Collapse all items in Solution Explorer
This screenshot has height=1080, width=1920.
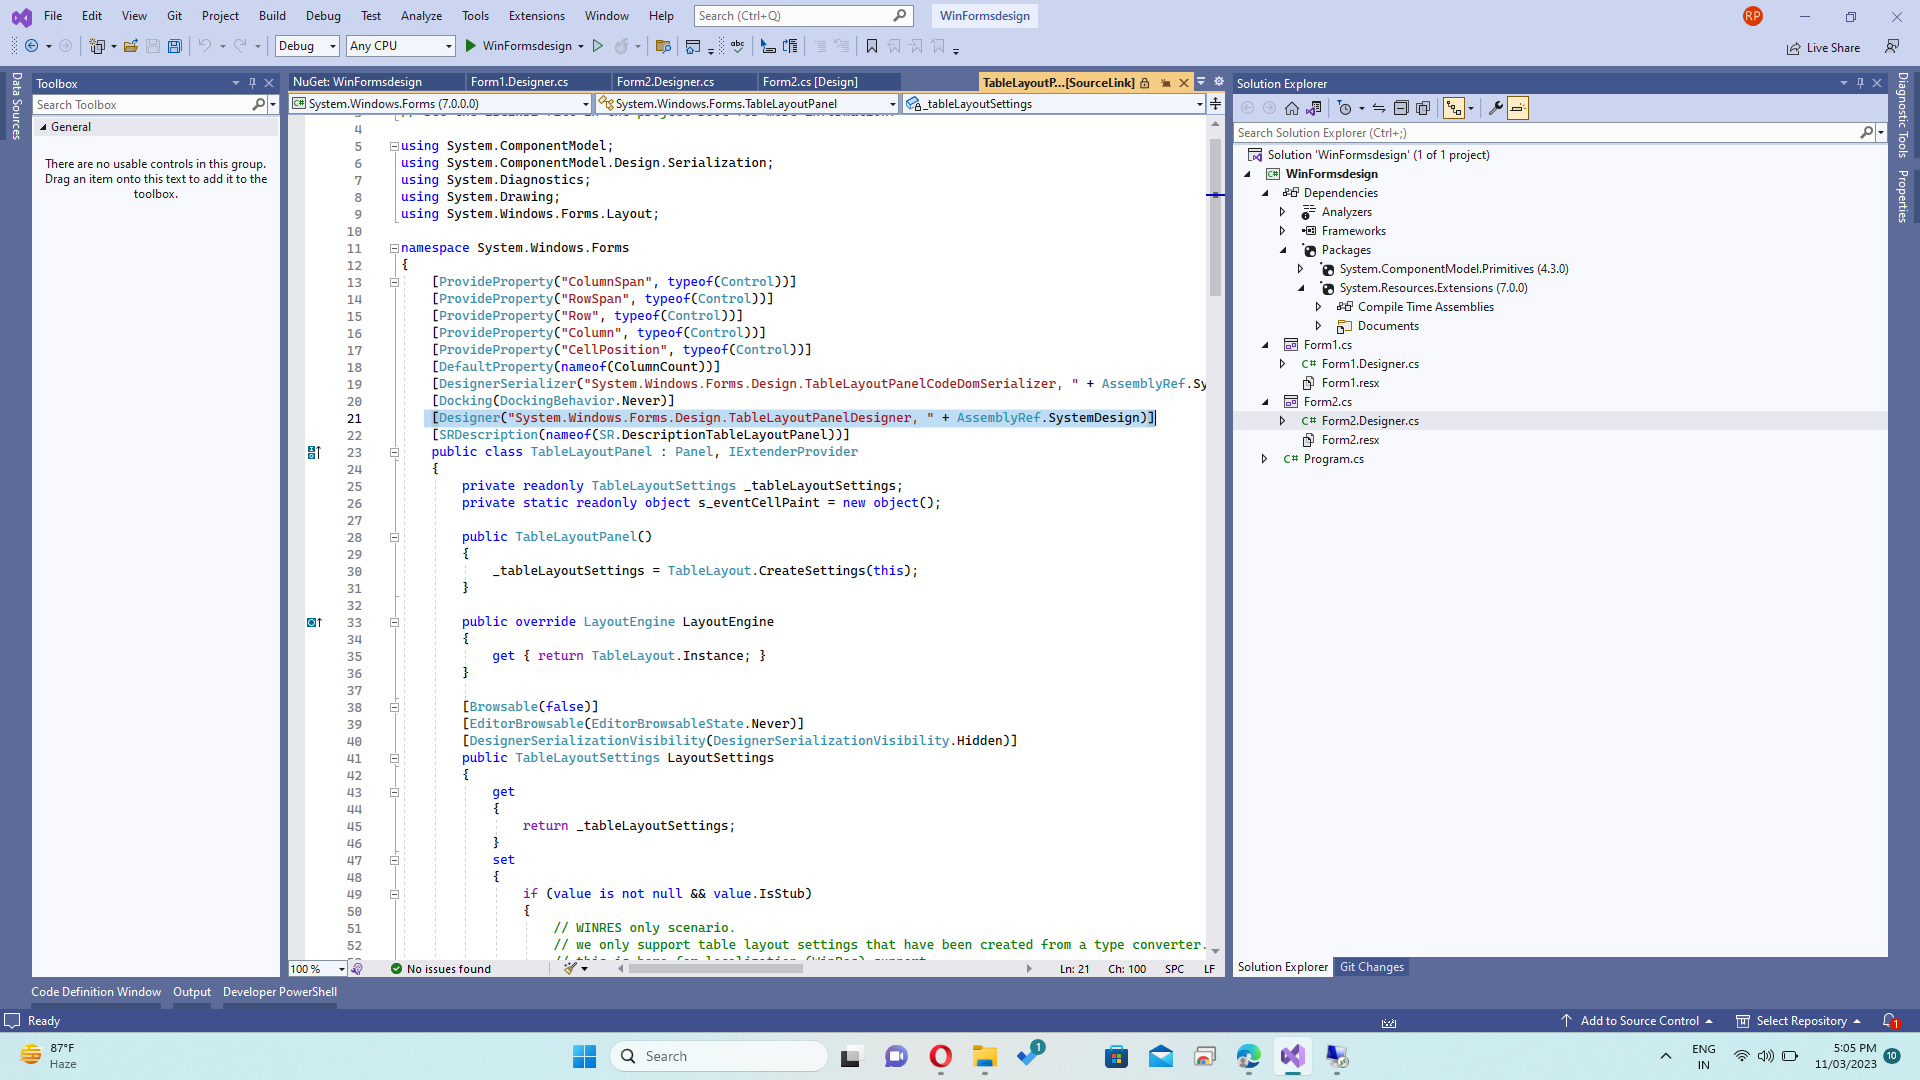(x=1401, y=108)
